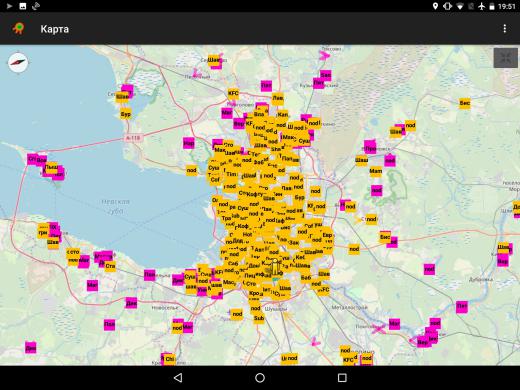This screenshot has width=520, height=390.
Task: Tap the yellow current location figure marker
Action: point(275,267)
